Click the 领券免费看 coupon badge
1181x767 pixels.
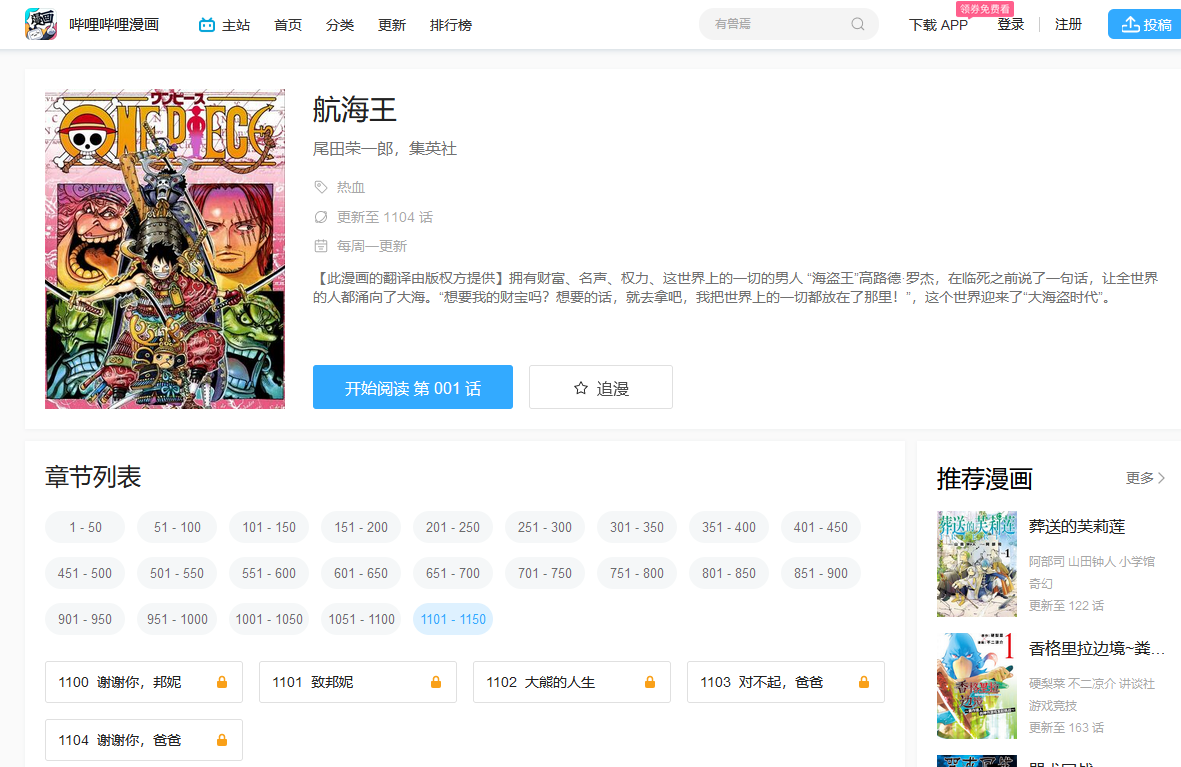pos(984,9)
